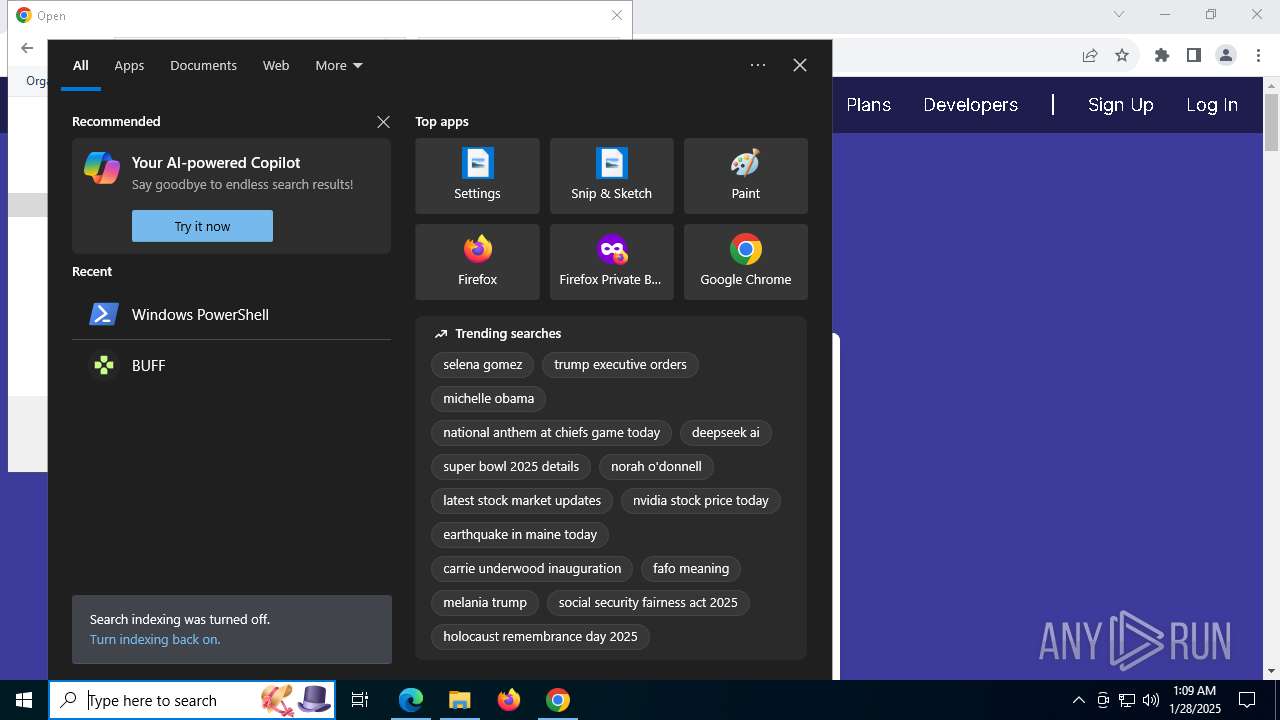Image resolution: width=1280 pixels, height=720 pixels.
Task: Go back in the Open dialog
Action: [27, 48]
